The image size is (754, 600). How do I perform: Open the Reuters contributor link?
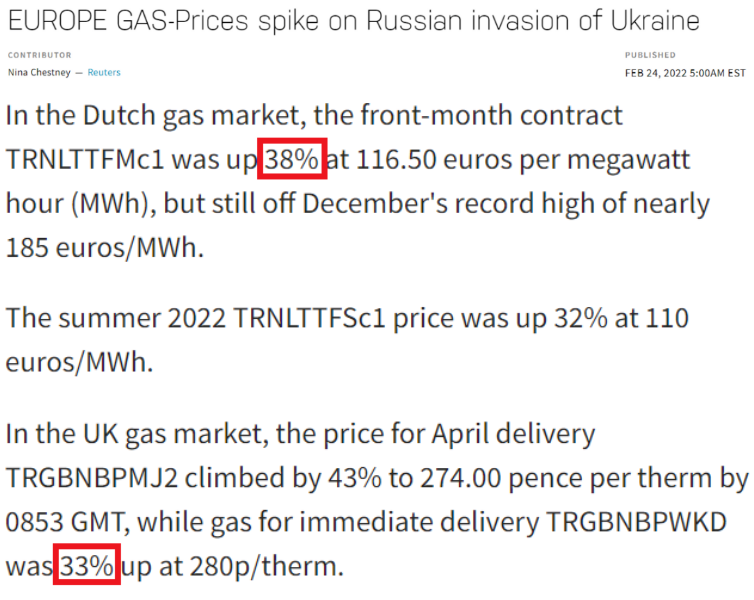point(104,73)
